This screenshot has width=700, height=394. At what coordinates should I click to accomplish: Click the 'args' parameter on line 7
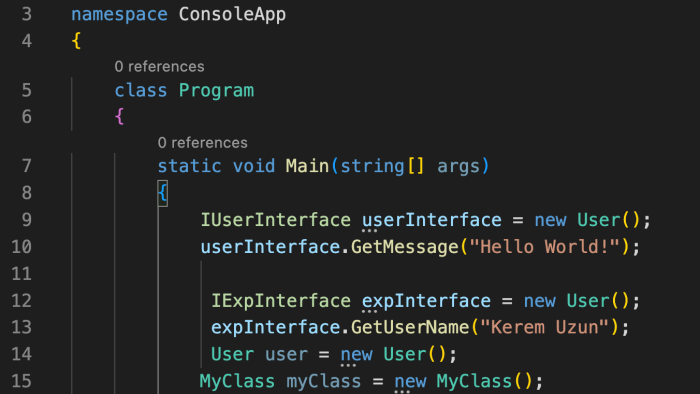458,167
